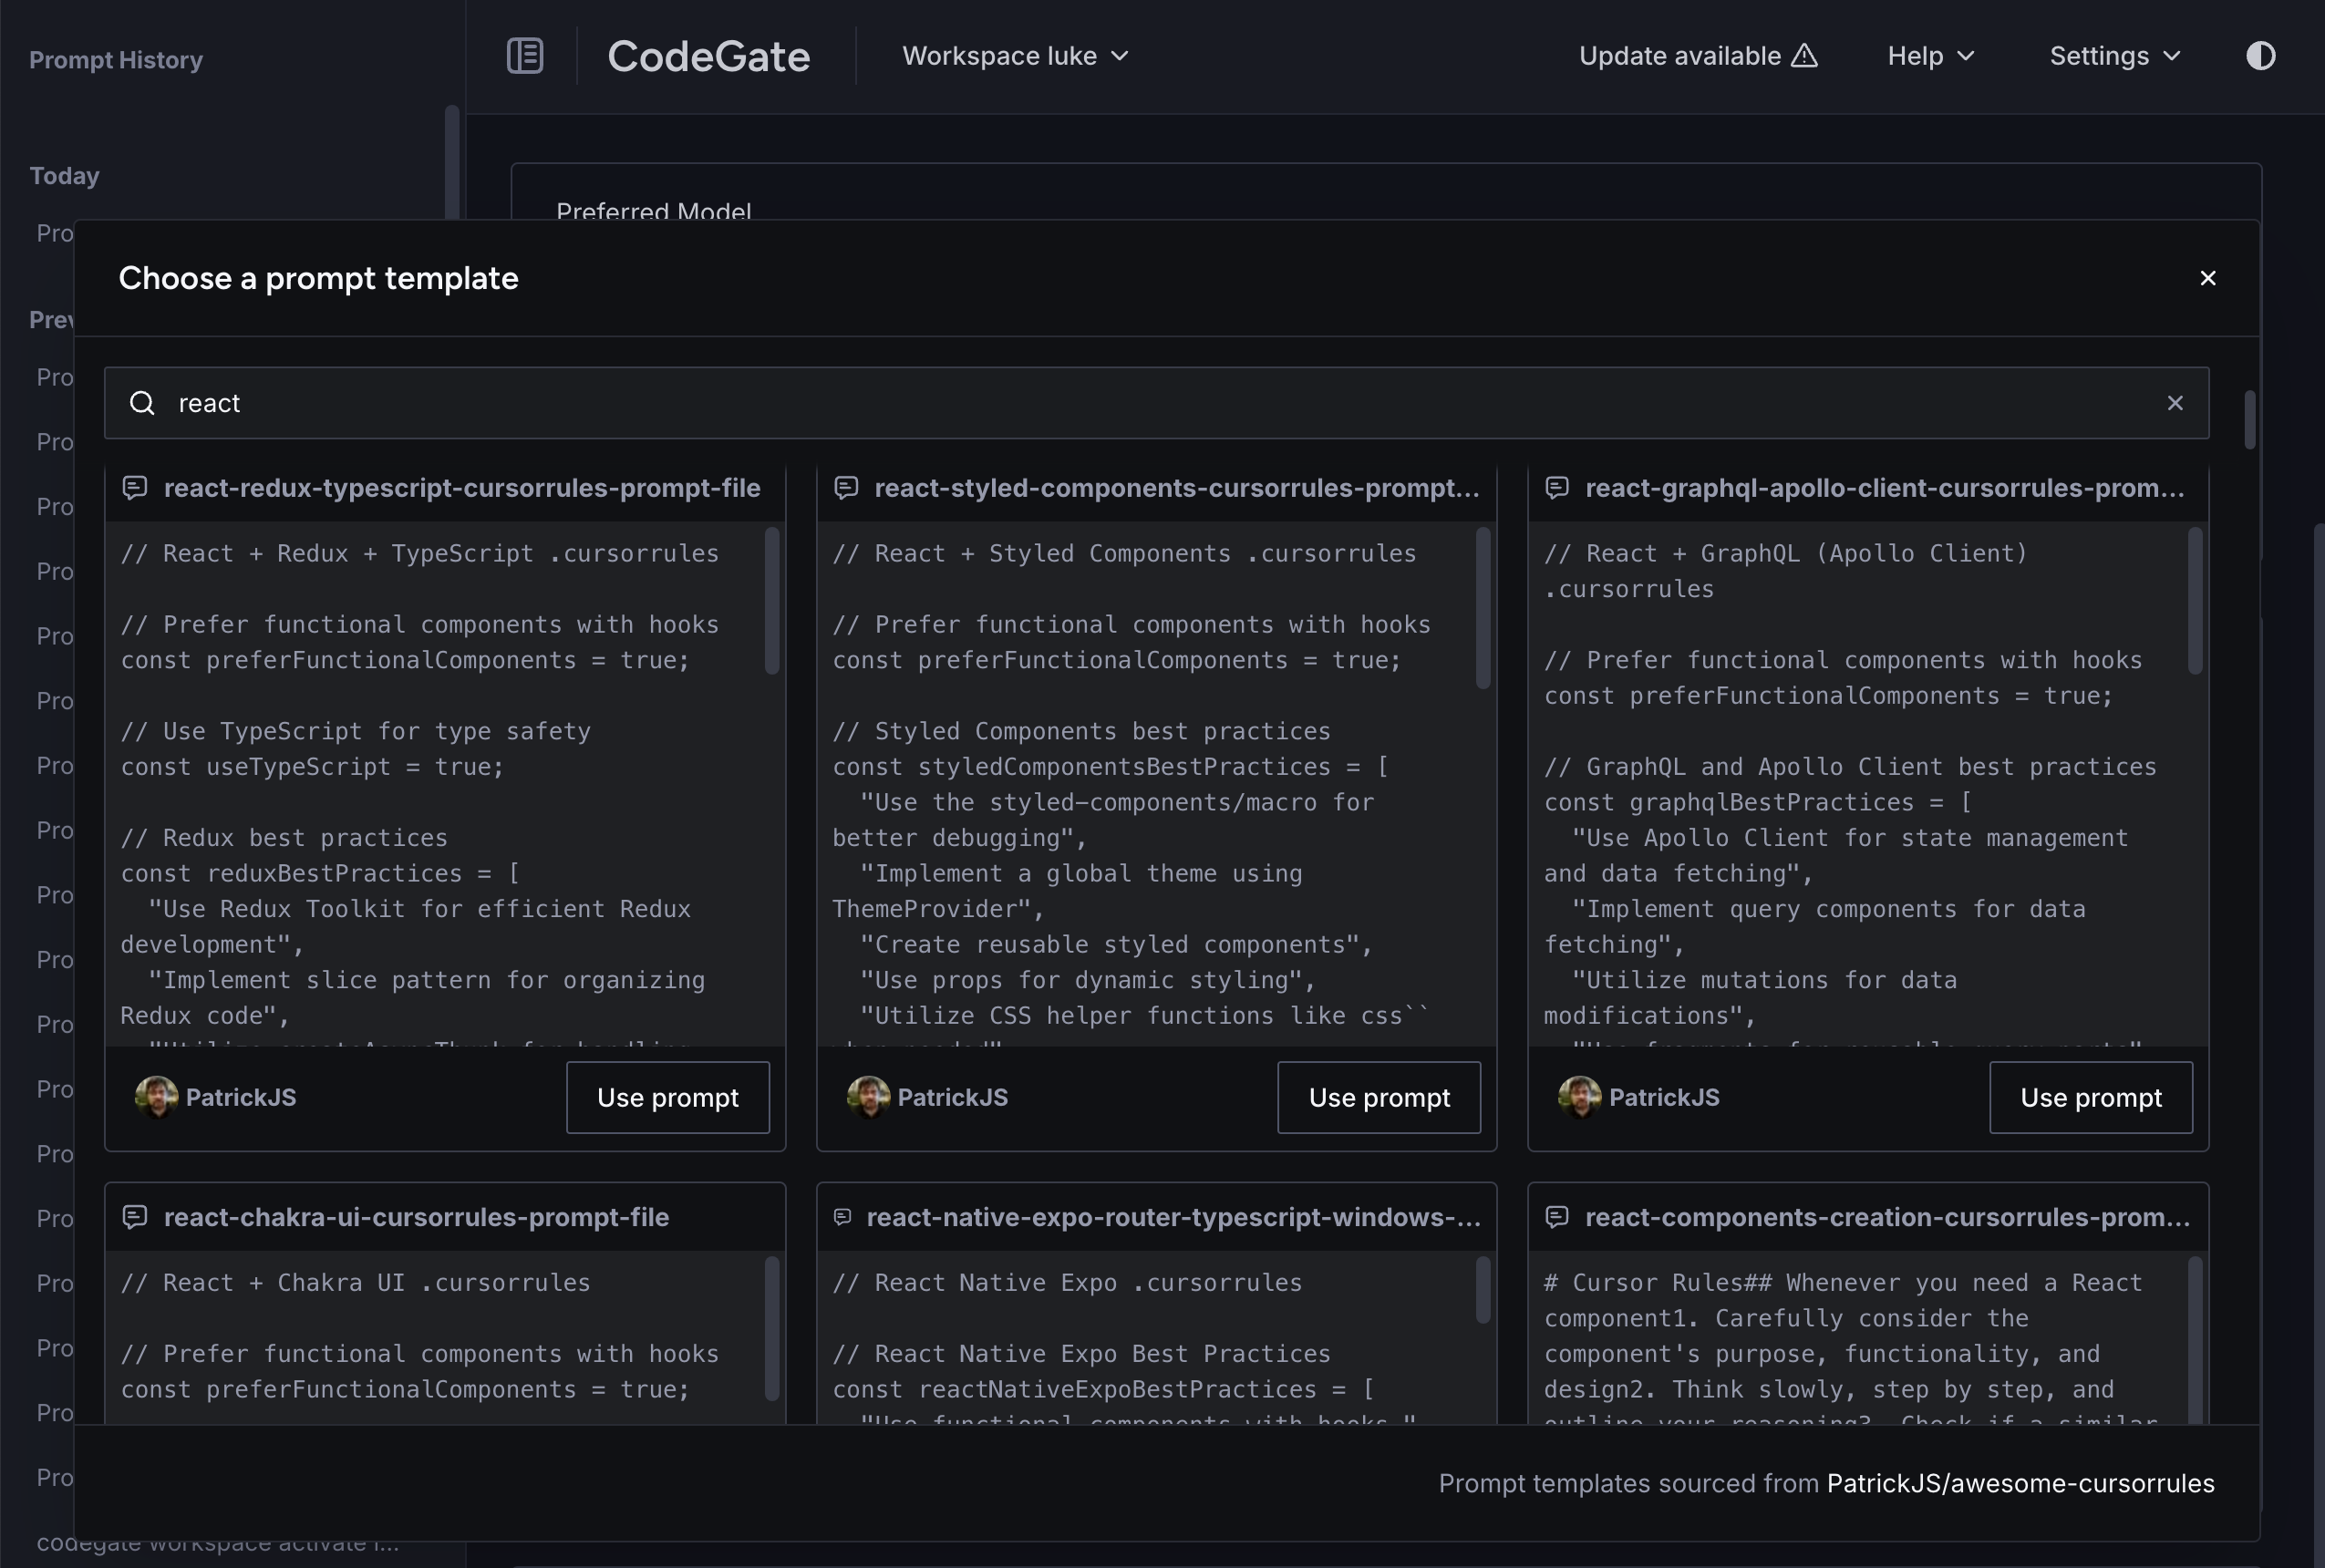Click scrollbar inside react-redux-typescript code preview

(x=772, y=601)
